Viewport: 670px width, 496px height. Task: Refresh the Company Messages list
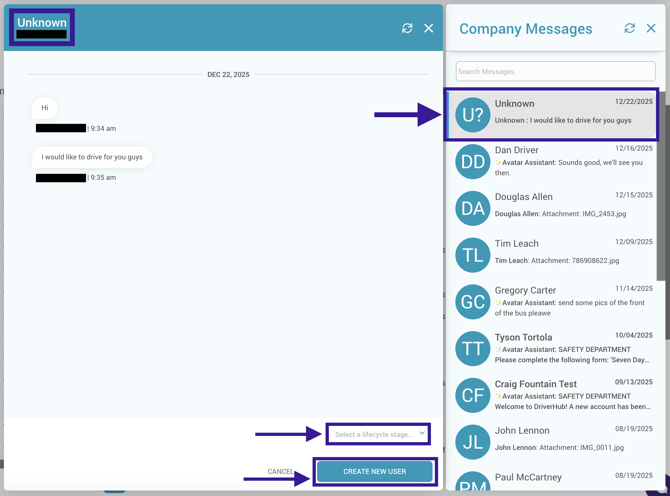(630, 28)
